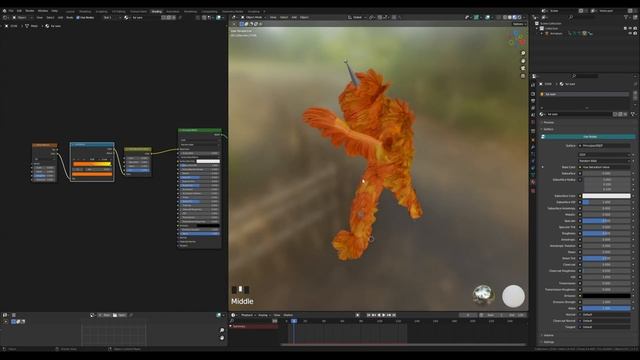Open the timeline Marker menu
The image size is (640, 360).
pos(288,315)
